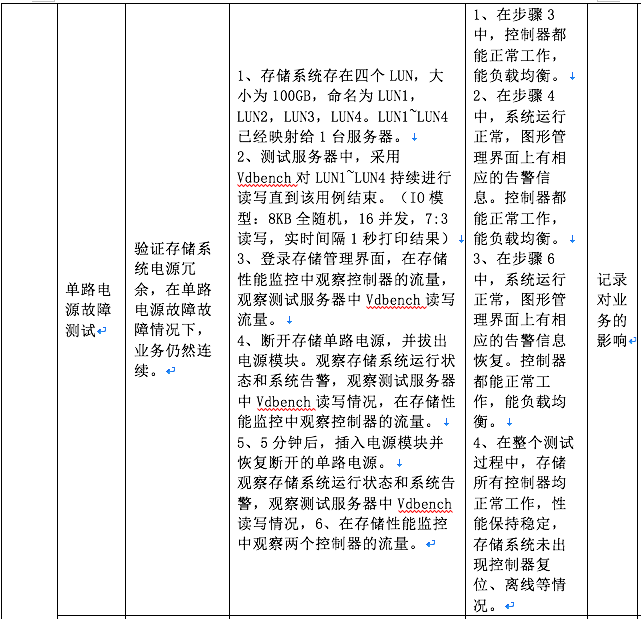Screen dimensions: 641x619
Task: Click the line '1、存储系统存在四个 LUN，大'
Action: (341, 76)
